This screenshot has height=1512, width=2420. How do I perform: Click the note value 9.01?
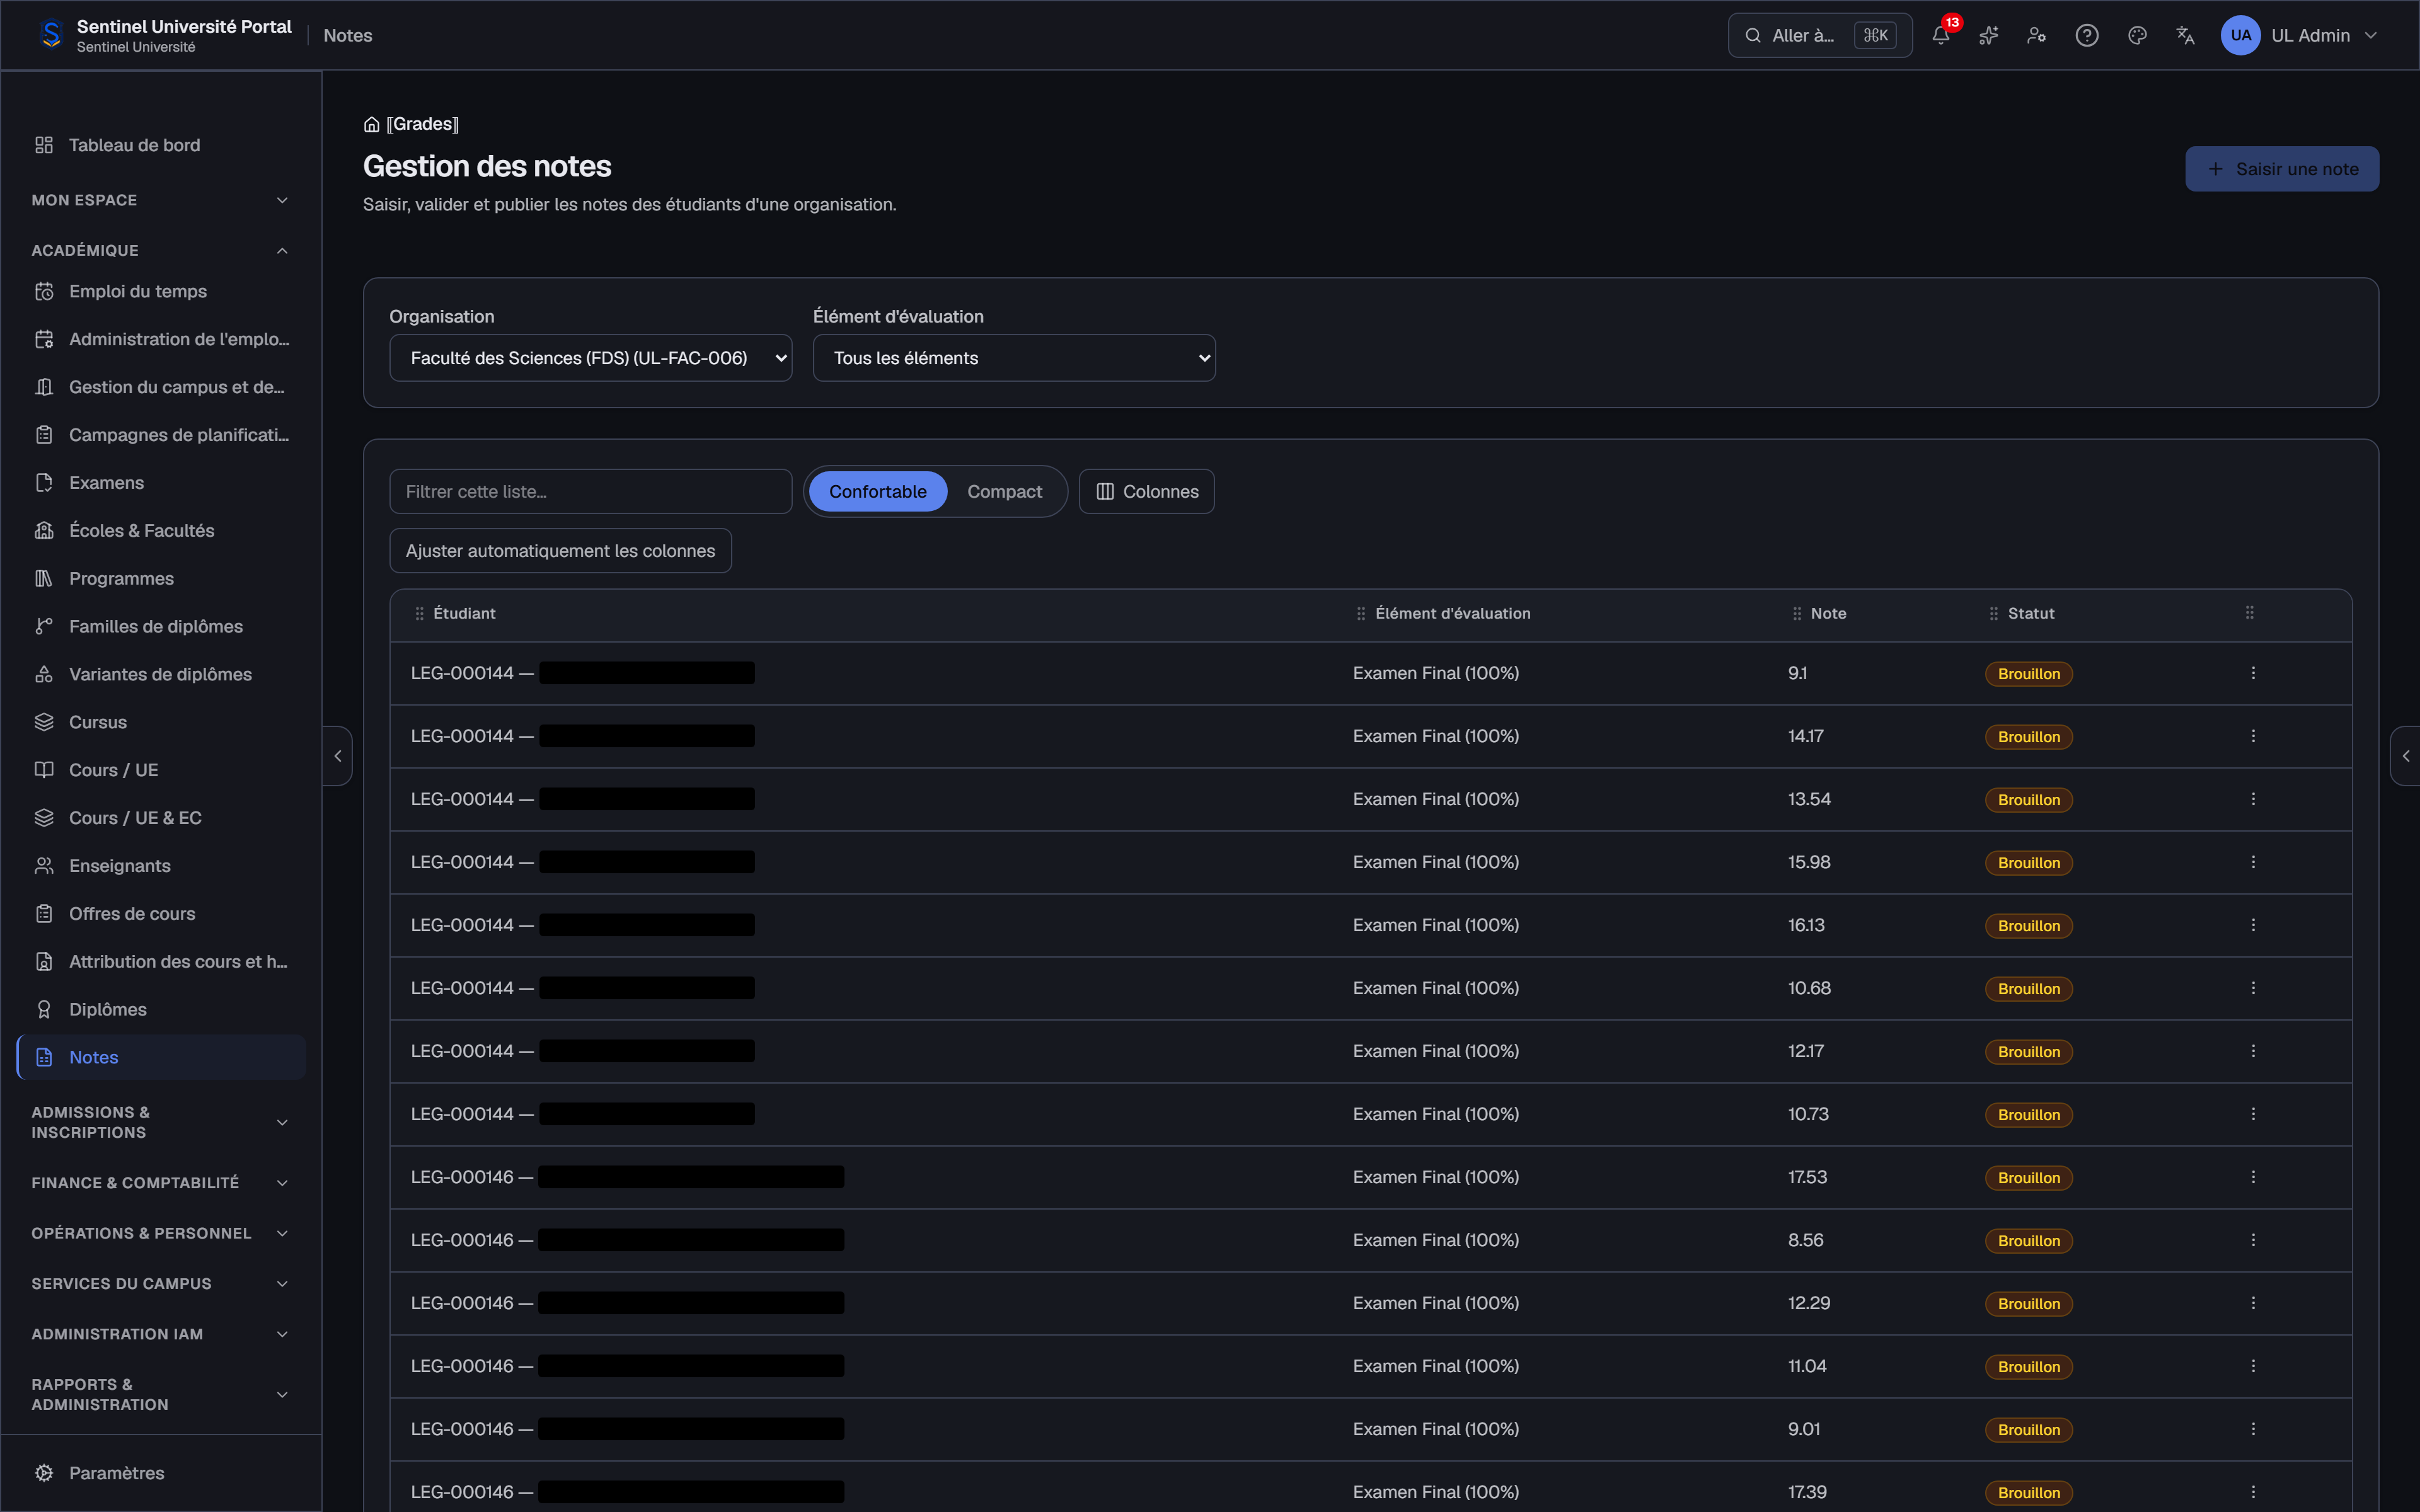click(1804, 1429)
